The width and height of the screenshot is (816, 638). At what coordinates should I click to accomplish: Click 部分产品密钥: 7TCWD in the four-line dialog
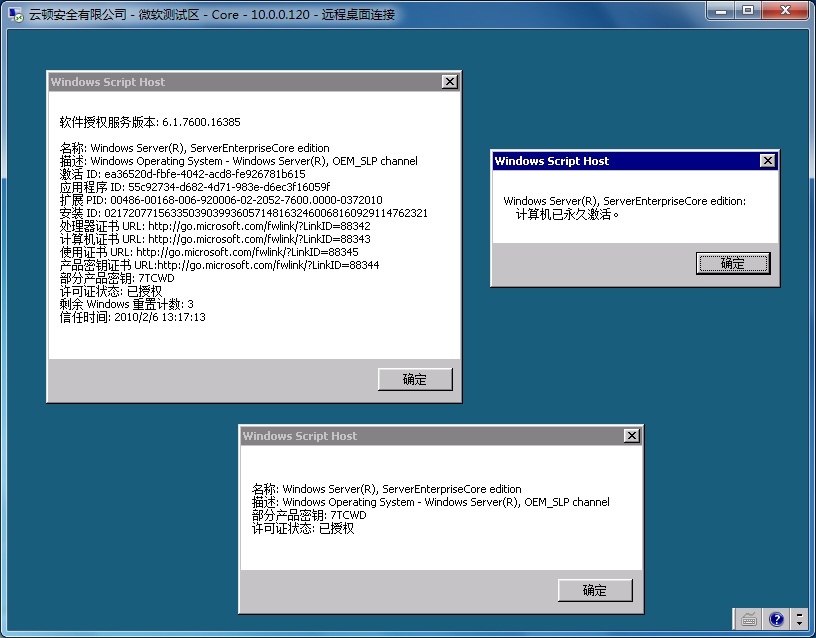point(309,516)
